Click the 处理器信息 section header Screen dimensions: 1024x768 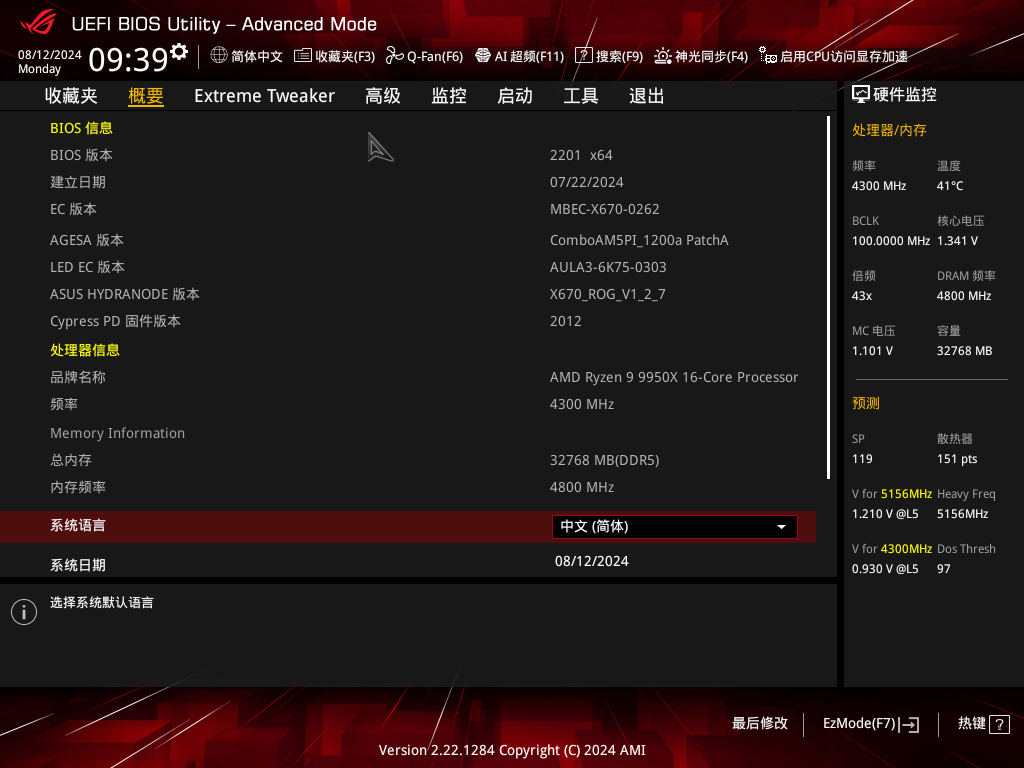coord(85,350)
